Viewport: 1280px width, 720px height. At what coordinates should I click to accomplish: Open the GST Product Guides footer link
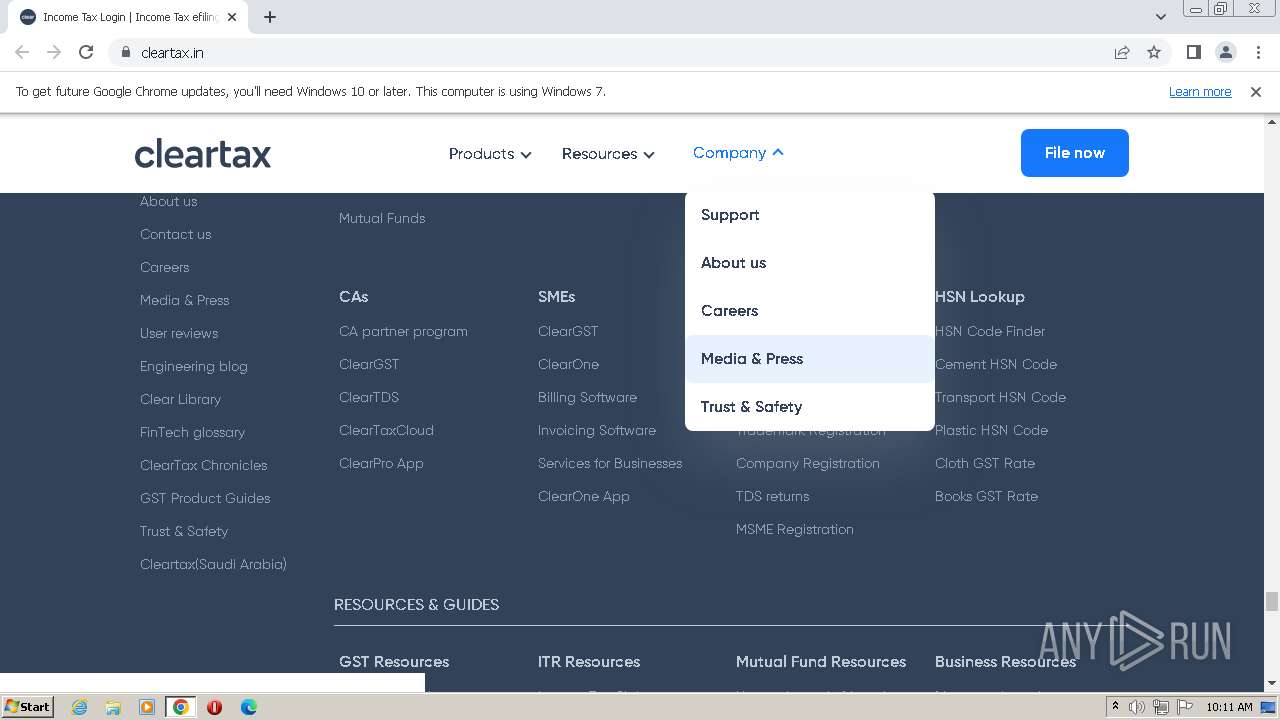[205, 498]
